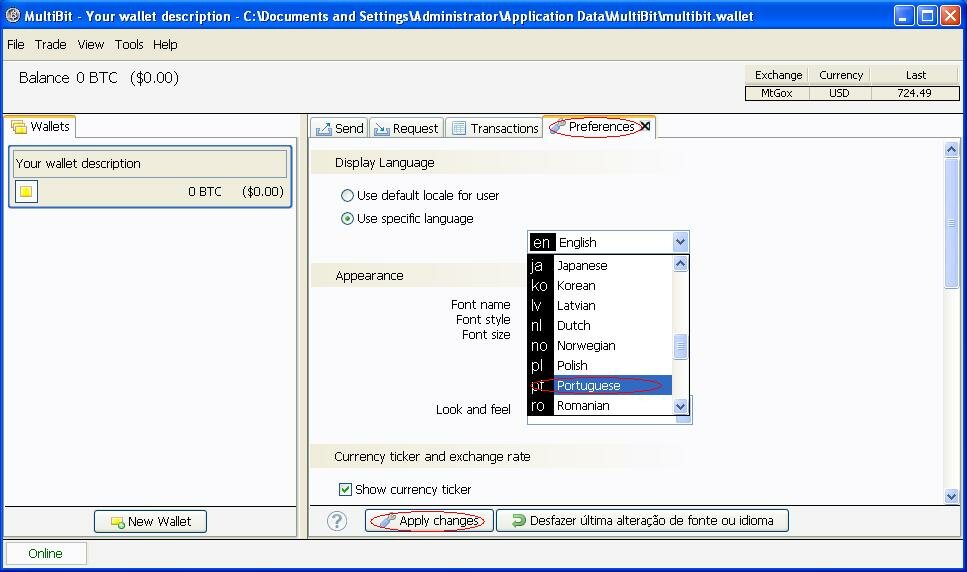Click the Preferences wrench icon on tab
967x572 pixels.
[x=557, y=126]
